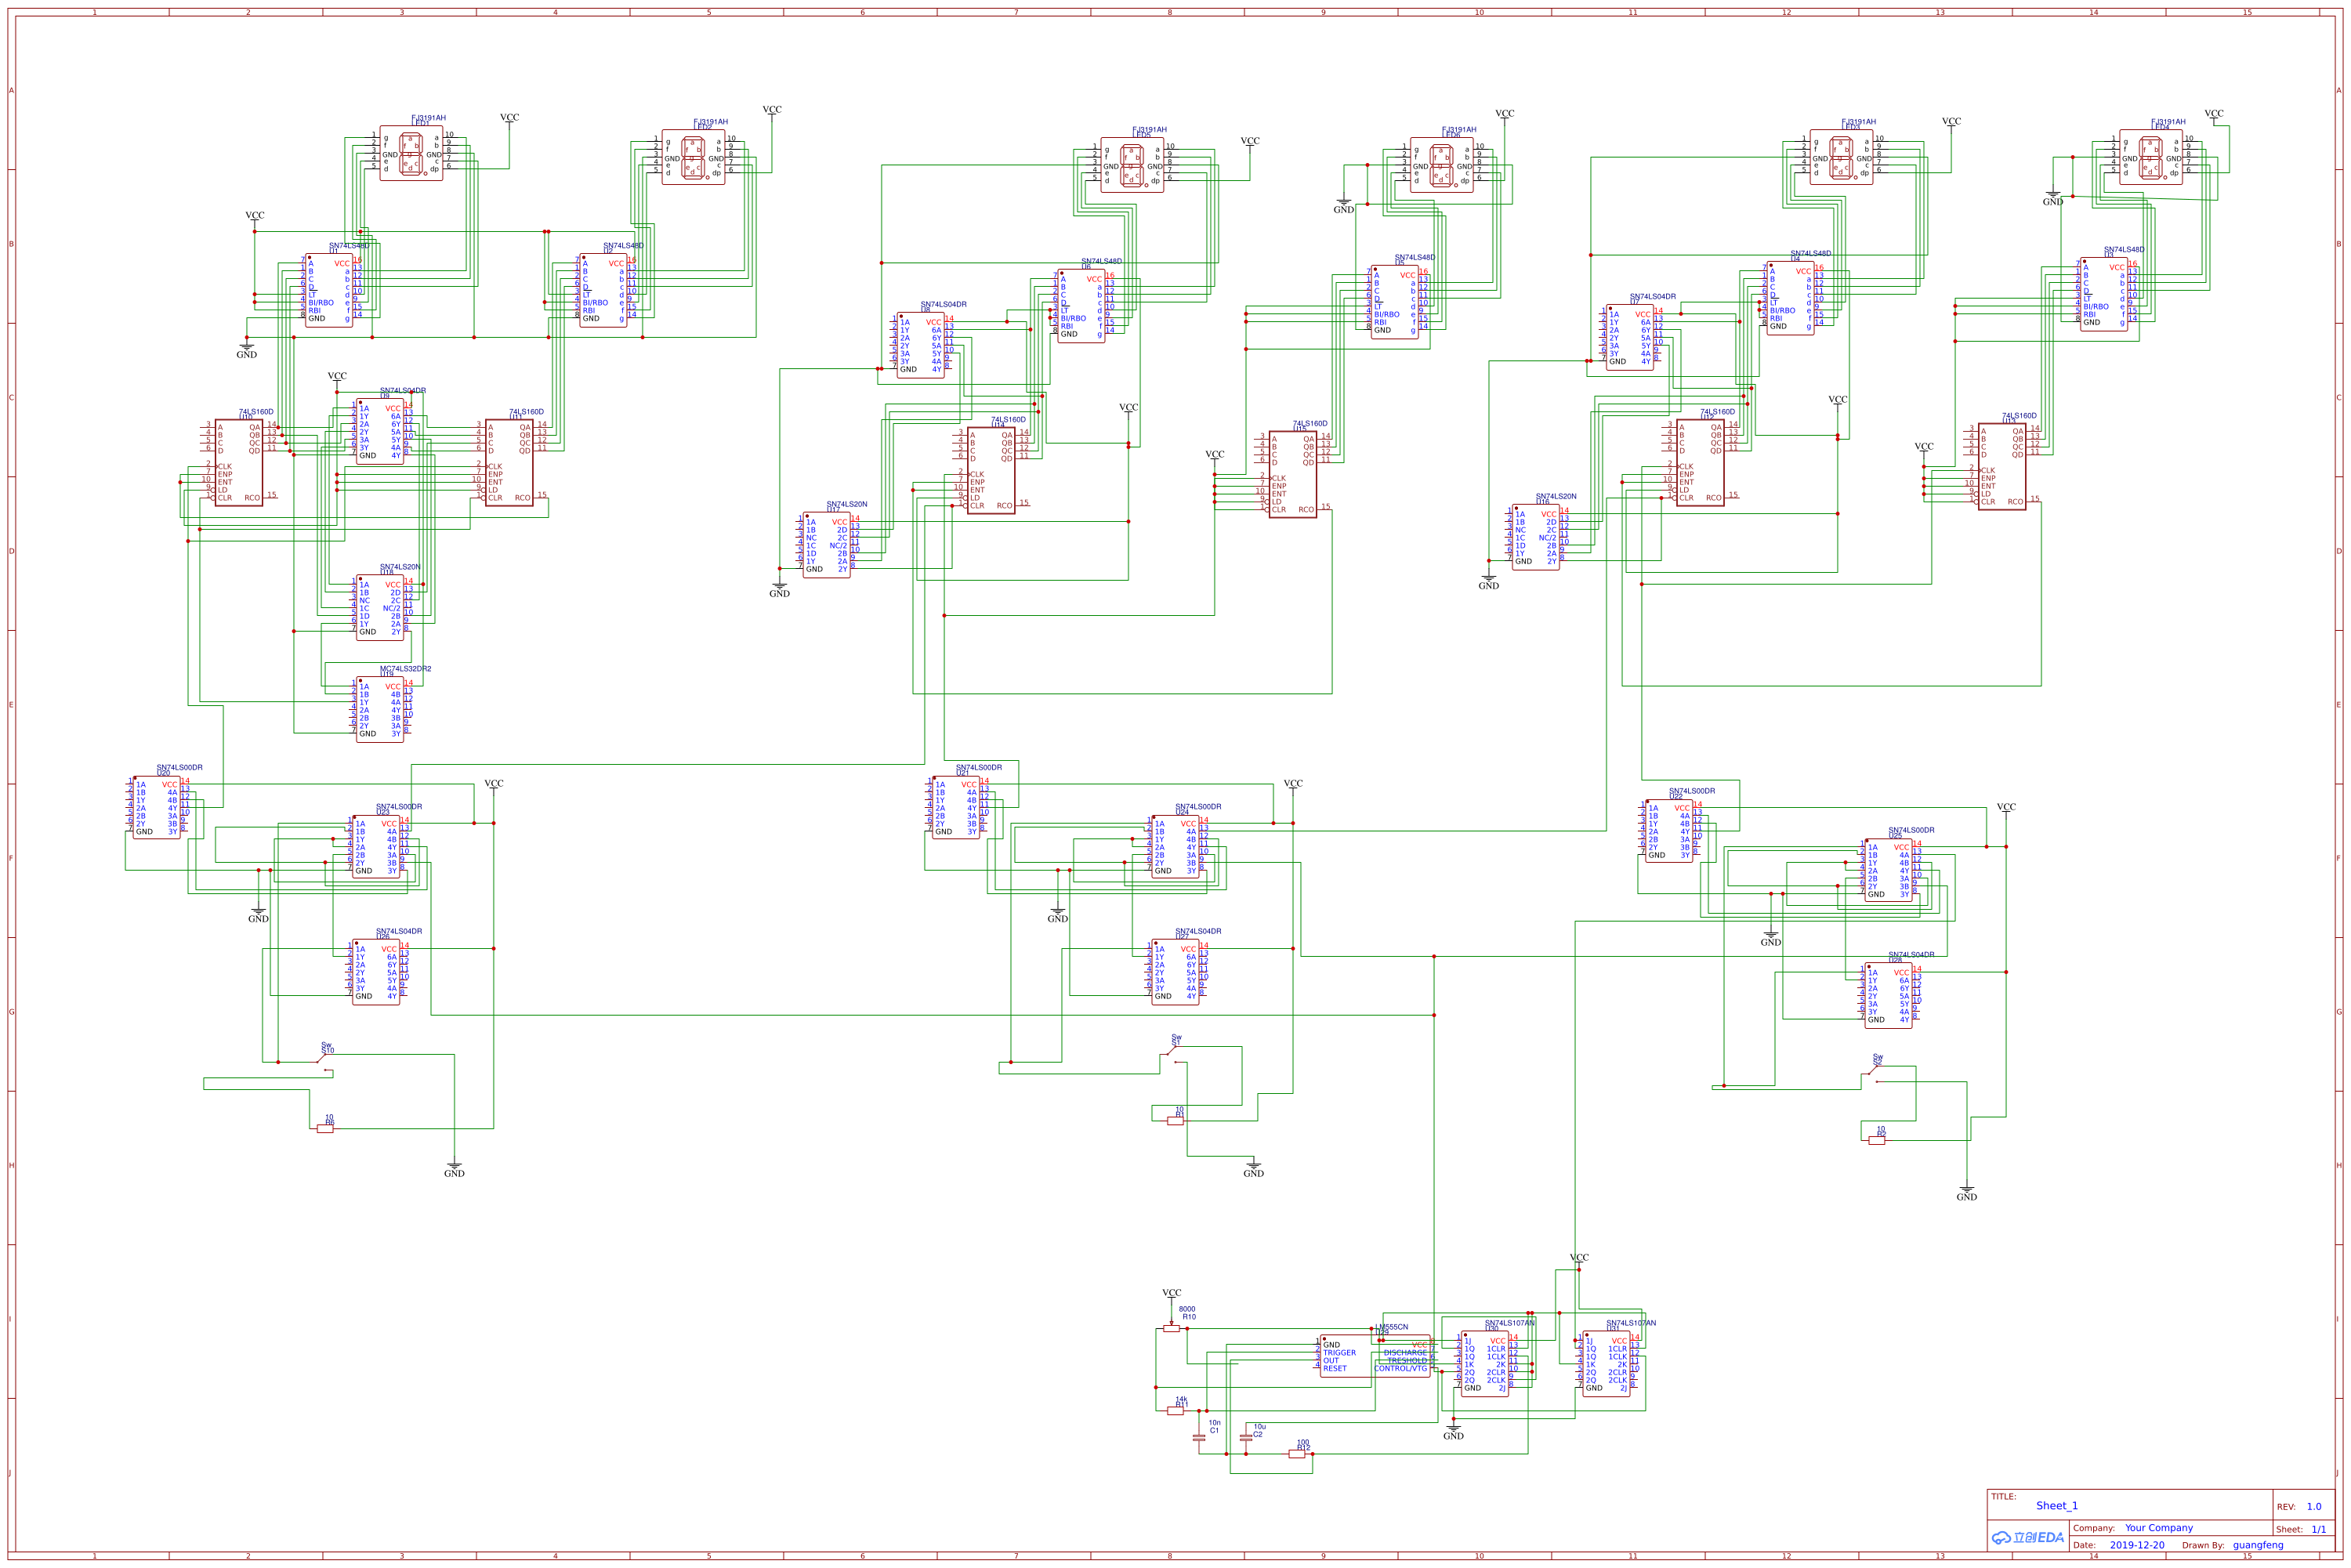Select the R12 100-ohm resistor

(x=1296, y=1454)
